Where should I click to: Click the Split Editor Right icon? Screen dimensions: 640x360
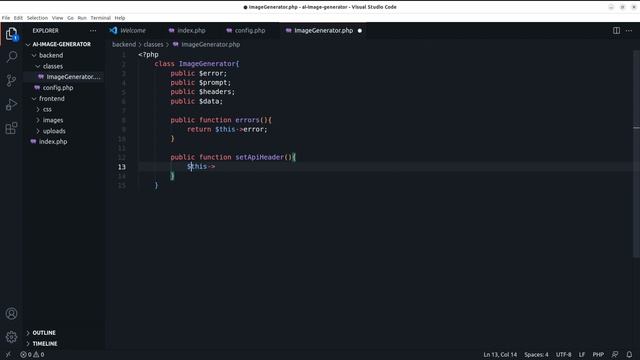pyautogui.click(x=616, y=31)
